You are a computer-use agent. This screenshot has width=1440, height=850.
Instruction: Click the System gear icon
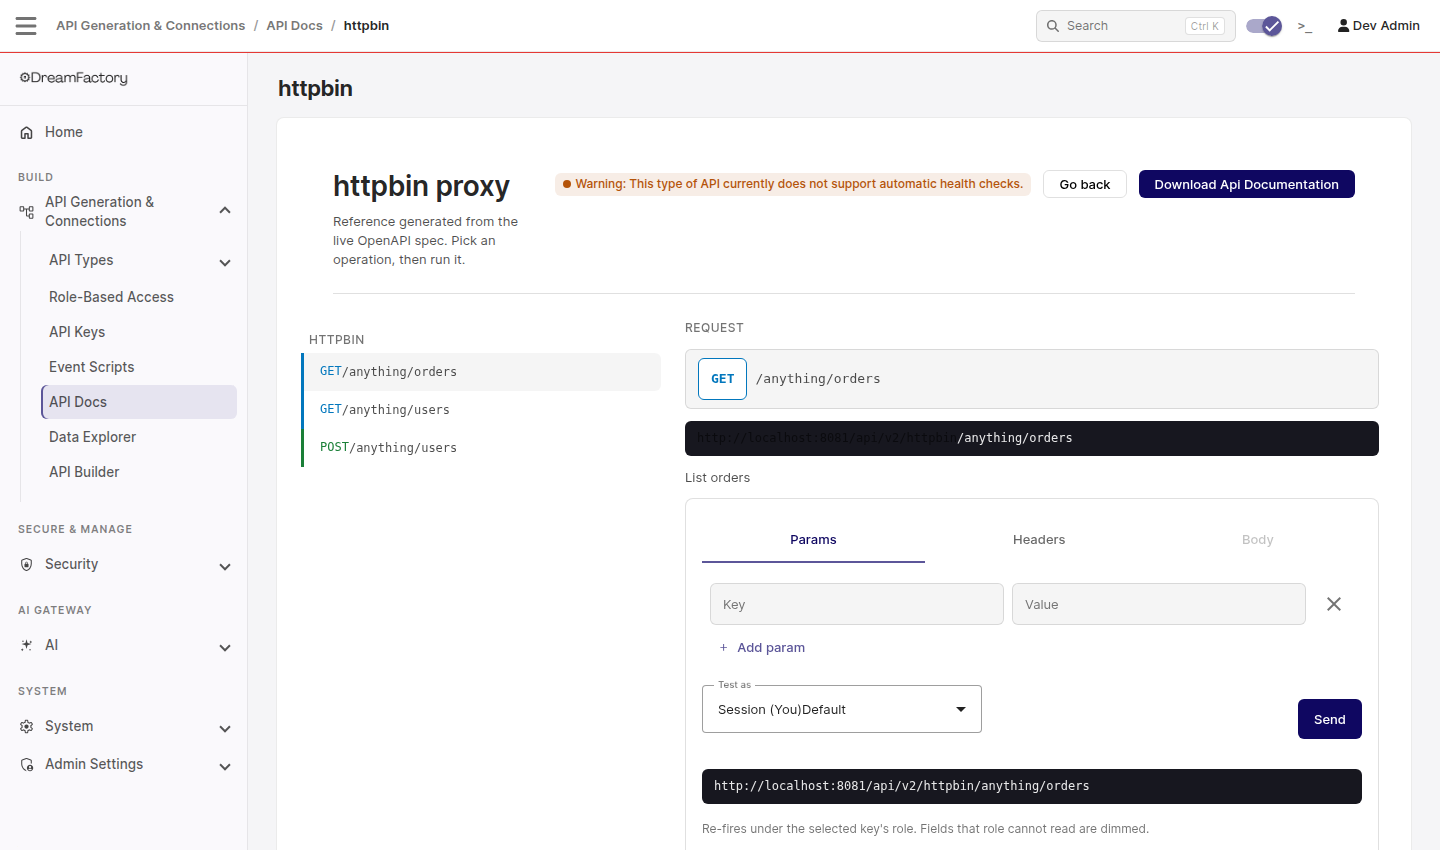coord(27,726)
